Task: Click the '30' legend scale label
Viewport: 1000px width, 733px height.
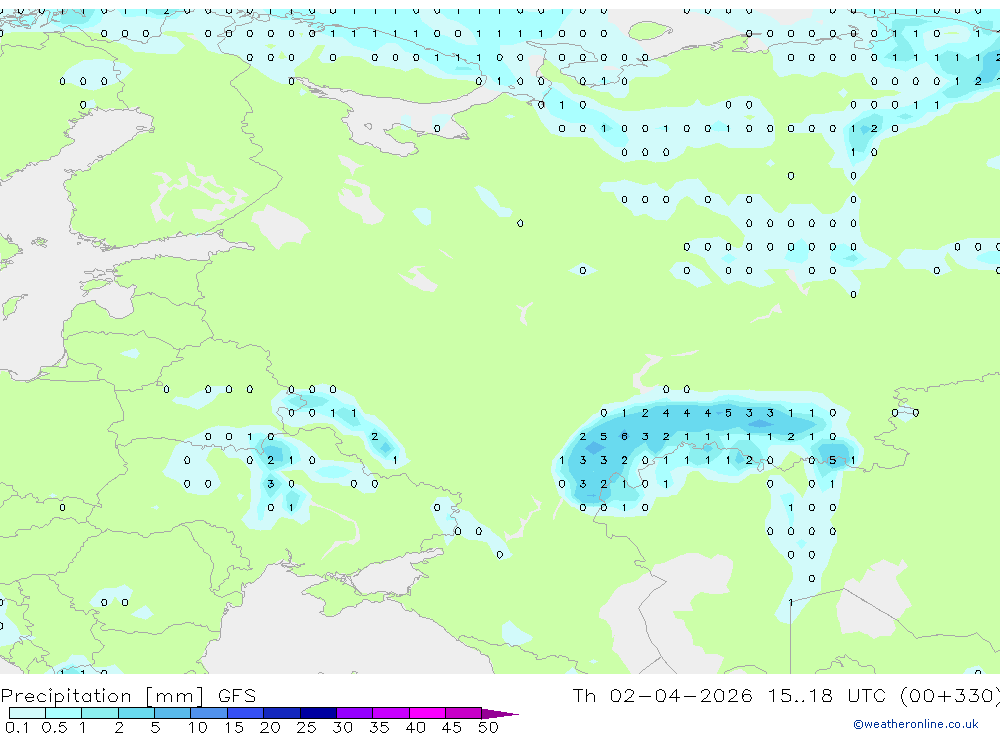Action: (342, 727)
